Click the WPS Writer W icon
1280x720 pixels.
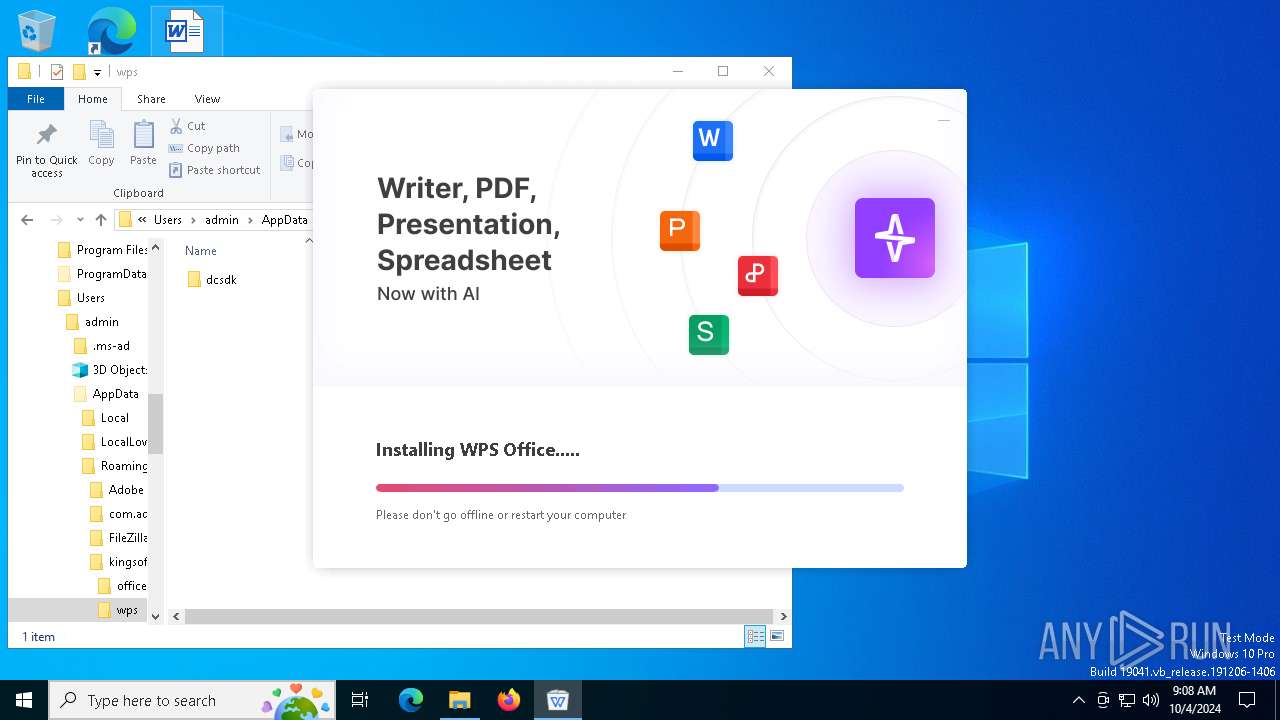point(712,140)
